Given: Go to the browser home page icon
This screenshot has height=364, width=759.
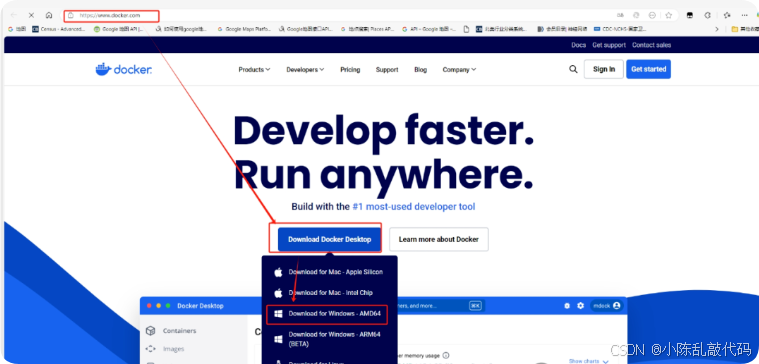Looking at the screenshot, I should pos(49,15).
